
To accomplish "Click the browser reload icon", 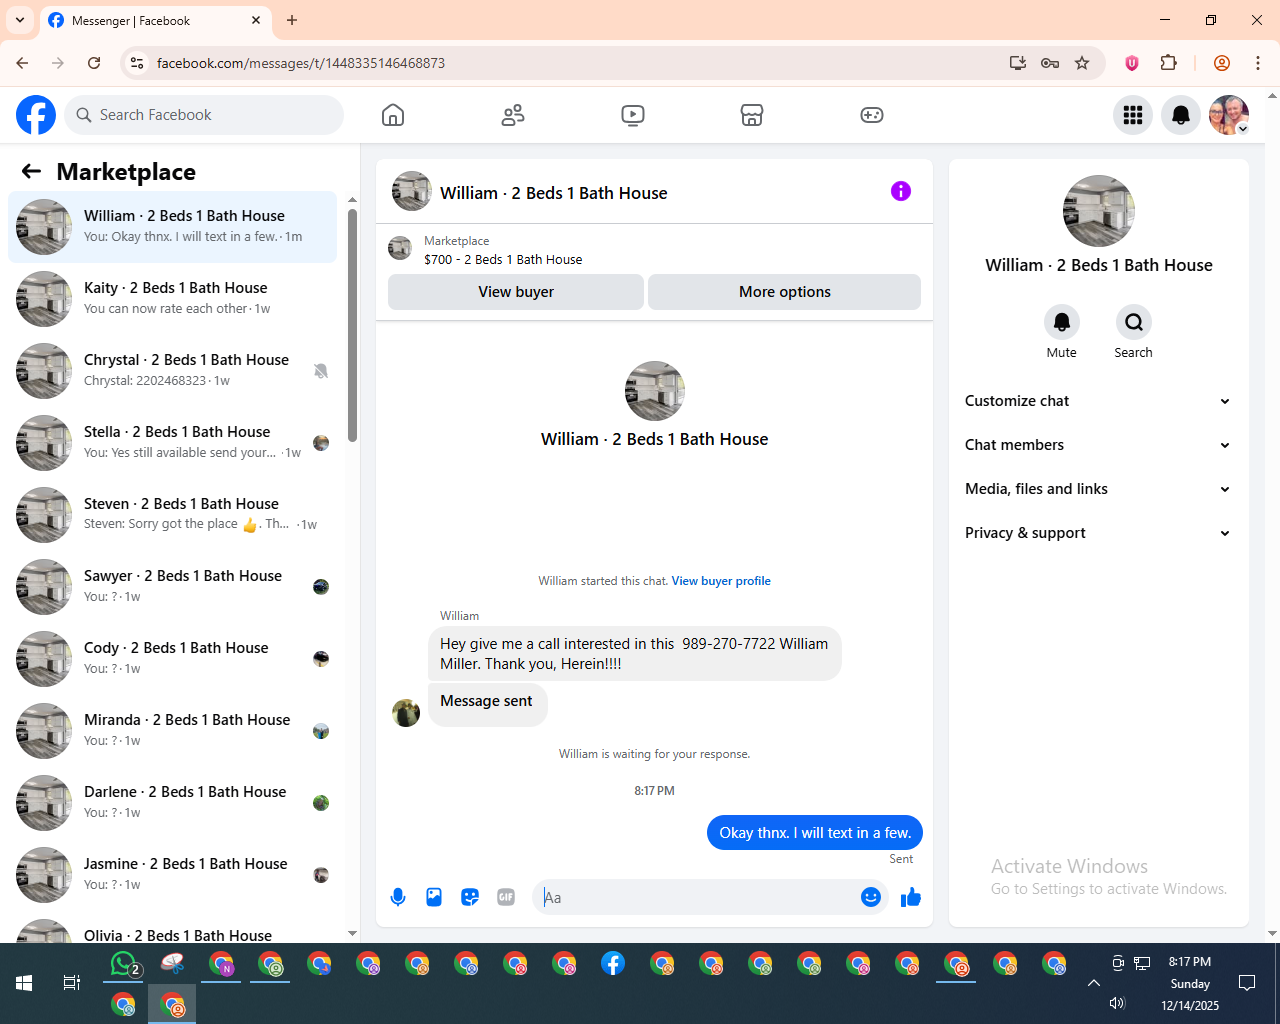I will (94, 63).
